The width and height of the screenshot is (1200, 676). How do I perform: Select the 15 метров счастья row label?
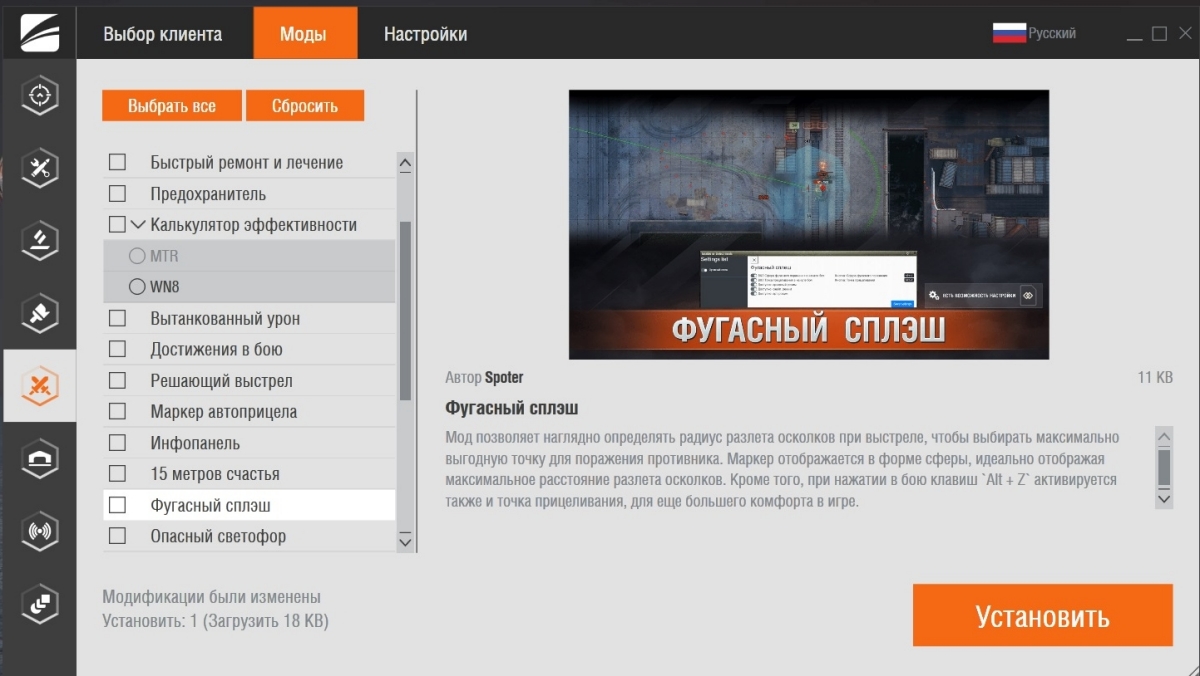pos(215,473)
